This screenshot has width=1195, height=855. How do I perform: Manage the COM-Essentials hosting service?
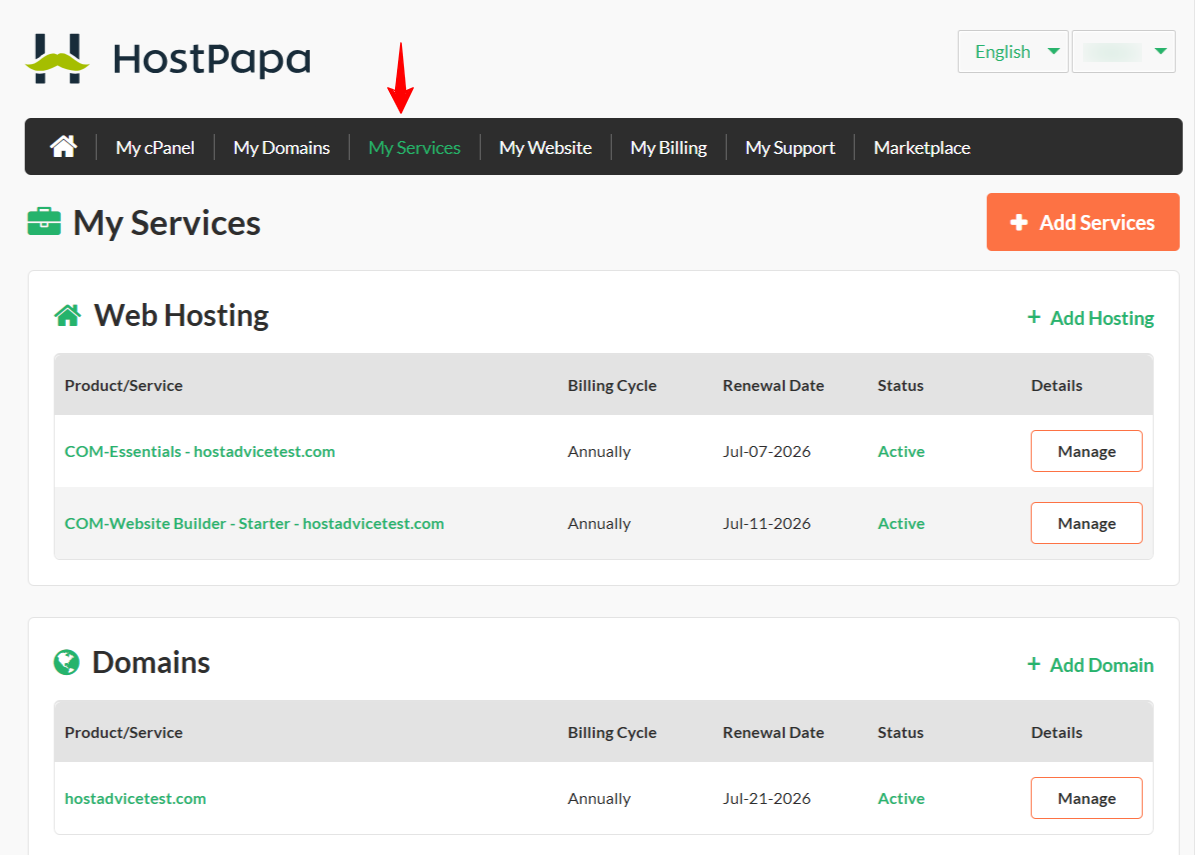click(x=1087, y=451)
